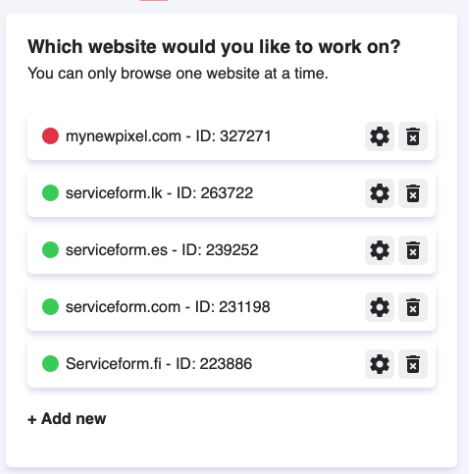Open settings gear for serviceform.com
The image size is (472, 474).
pyautogui.click(x=379, y=307)
